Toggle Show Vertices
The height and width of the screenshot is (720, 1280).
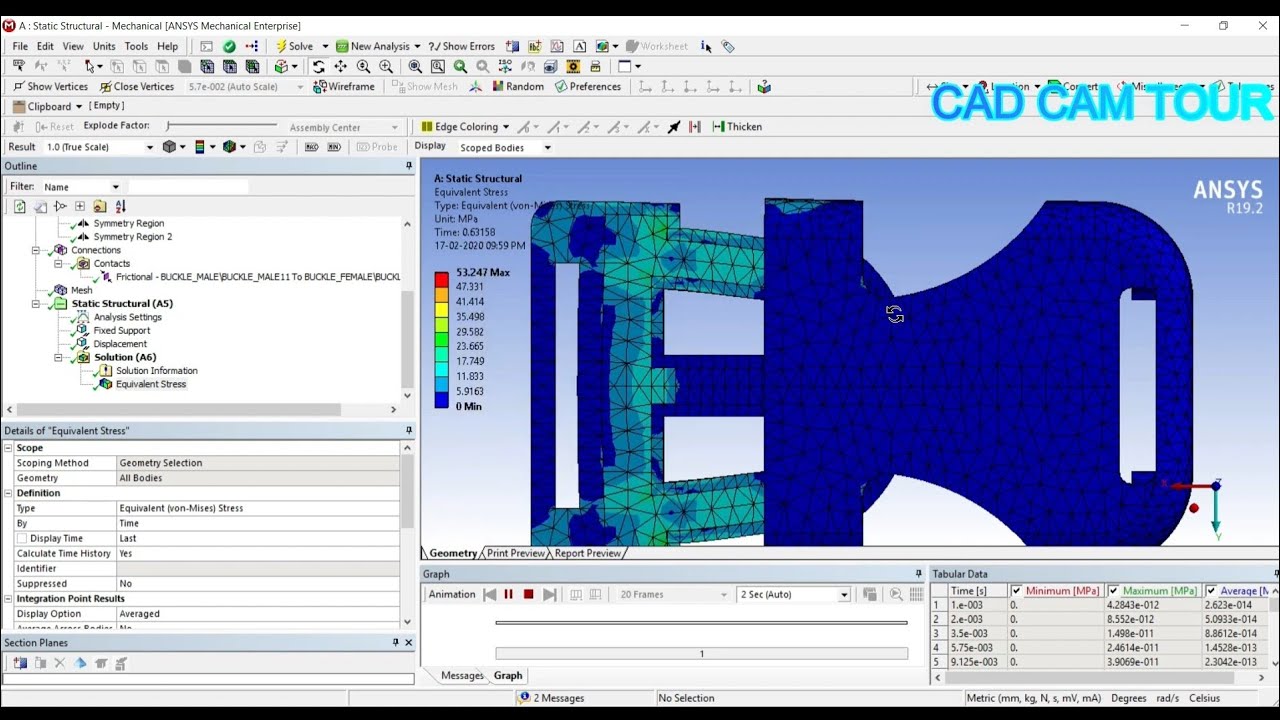(50, 87)
